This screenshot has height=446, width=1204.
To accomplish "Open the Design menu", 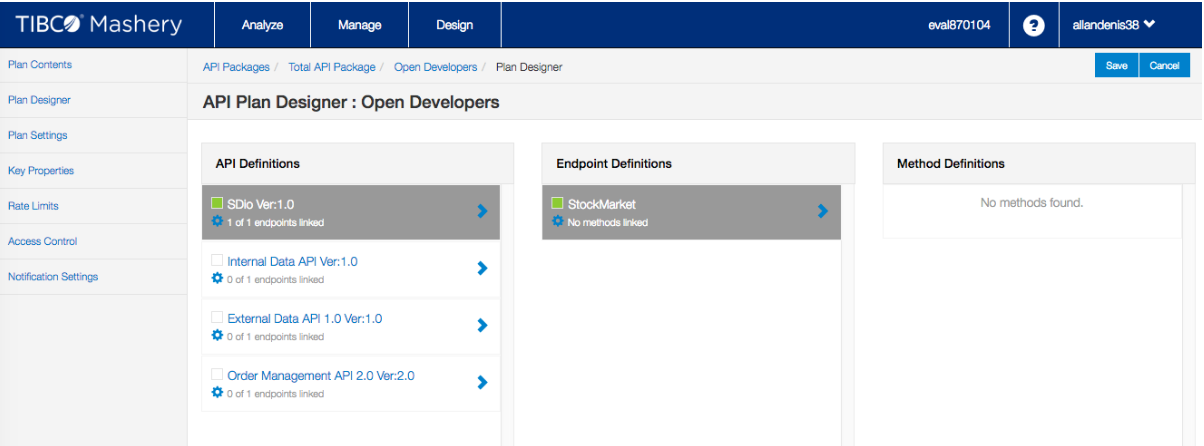I will [x=455, y=25].
